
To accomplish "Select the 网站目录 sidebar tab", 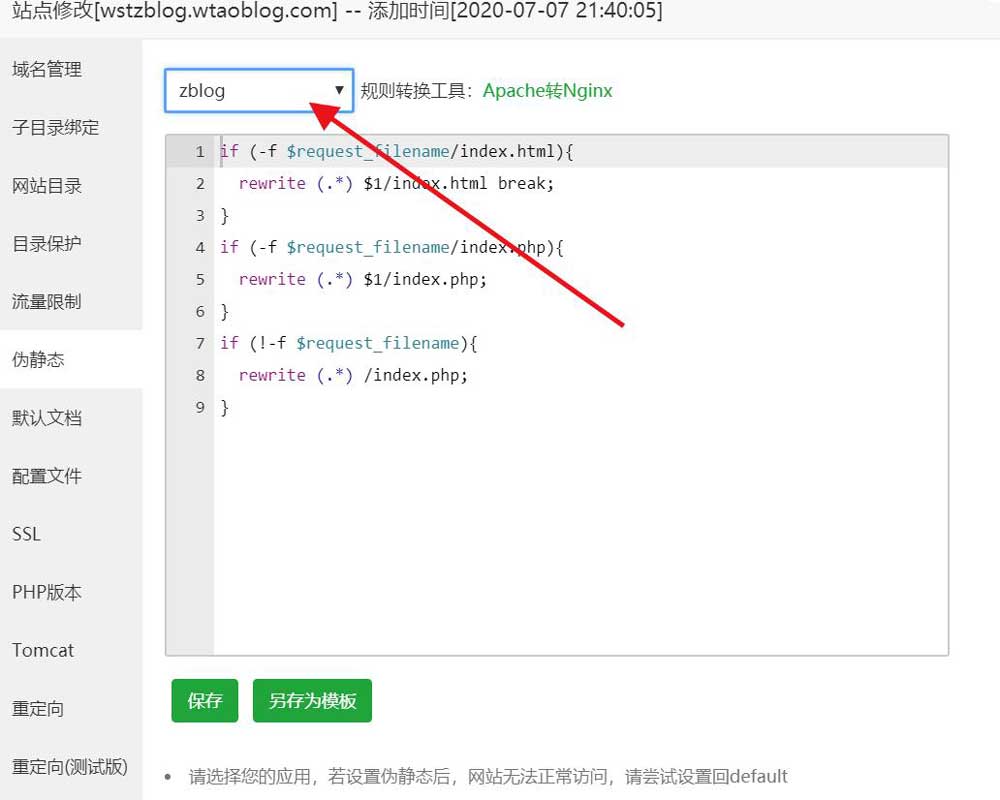I will click(x=47, y=185).
